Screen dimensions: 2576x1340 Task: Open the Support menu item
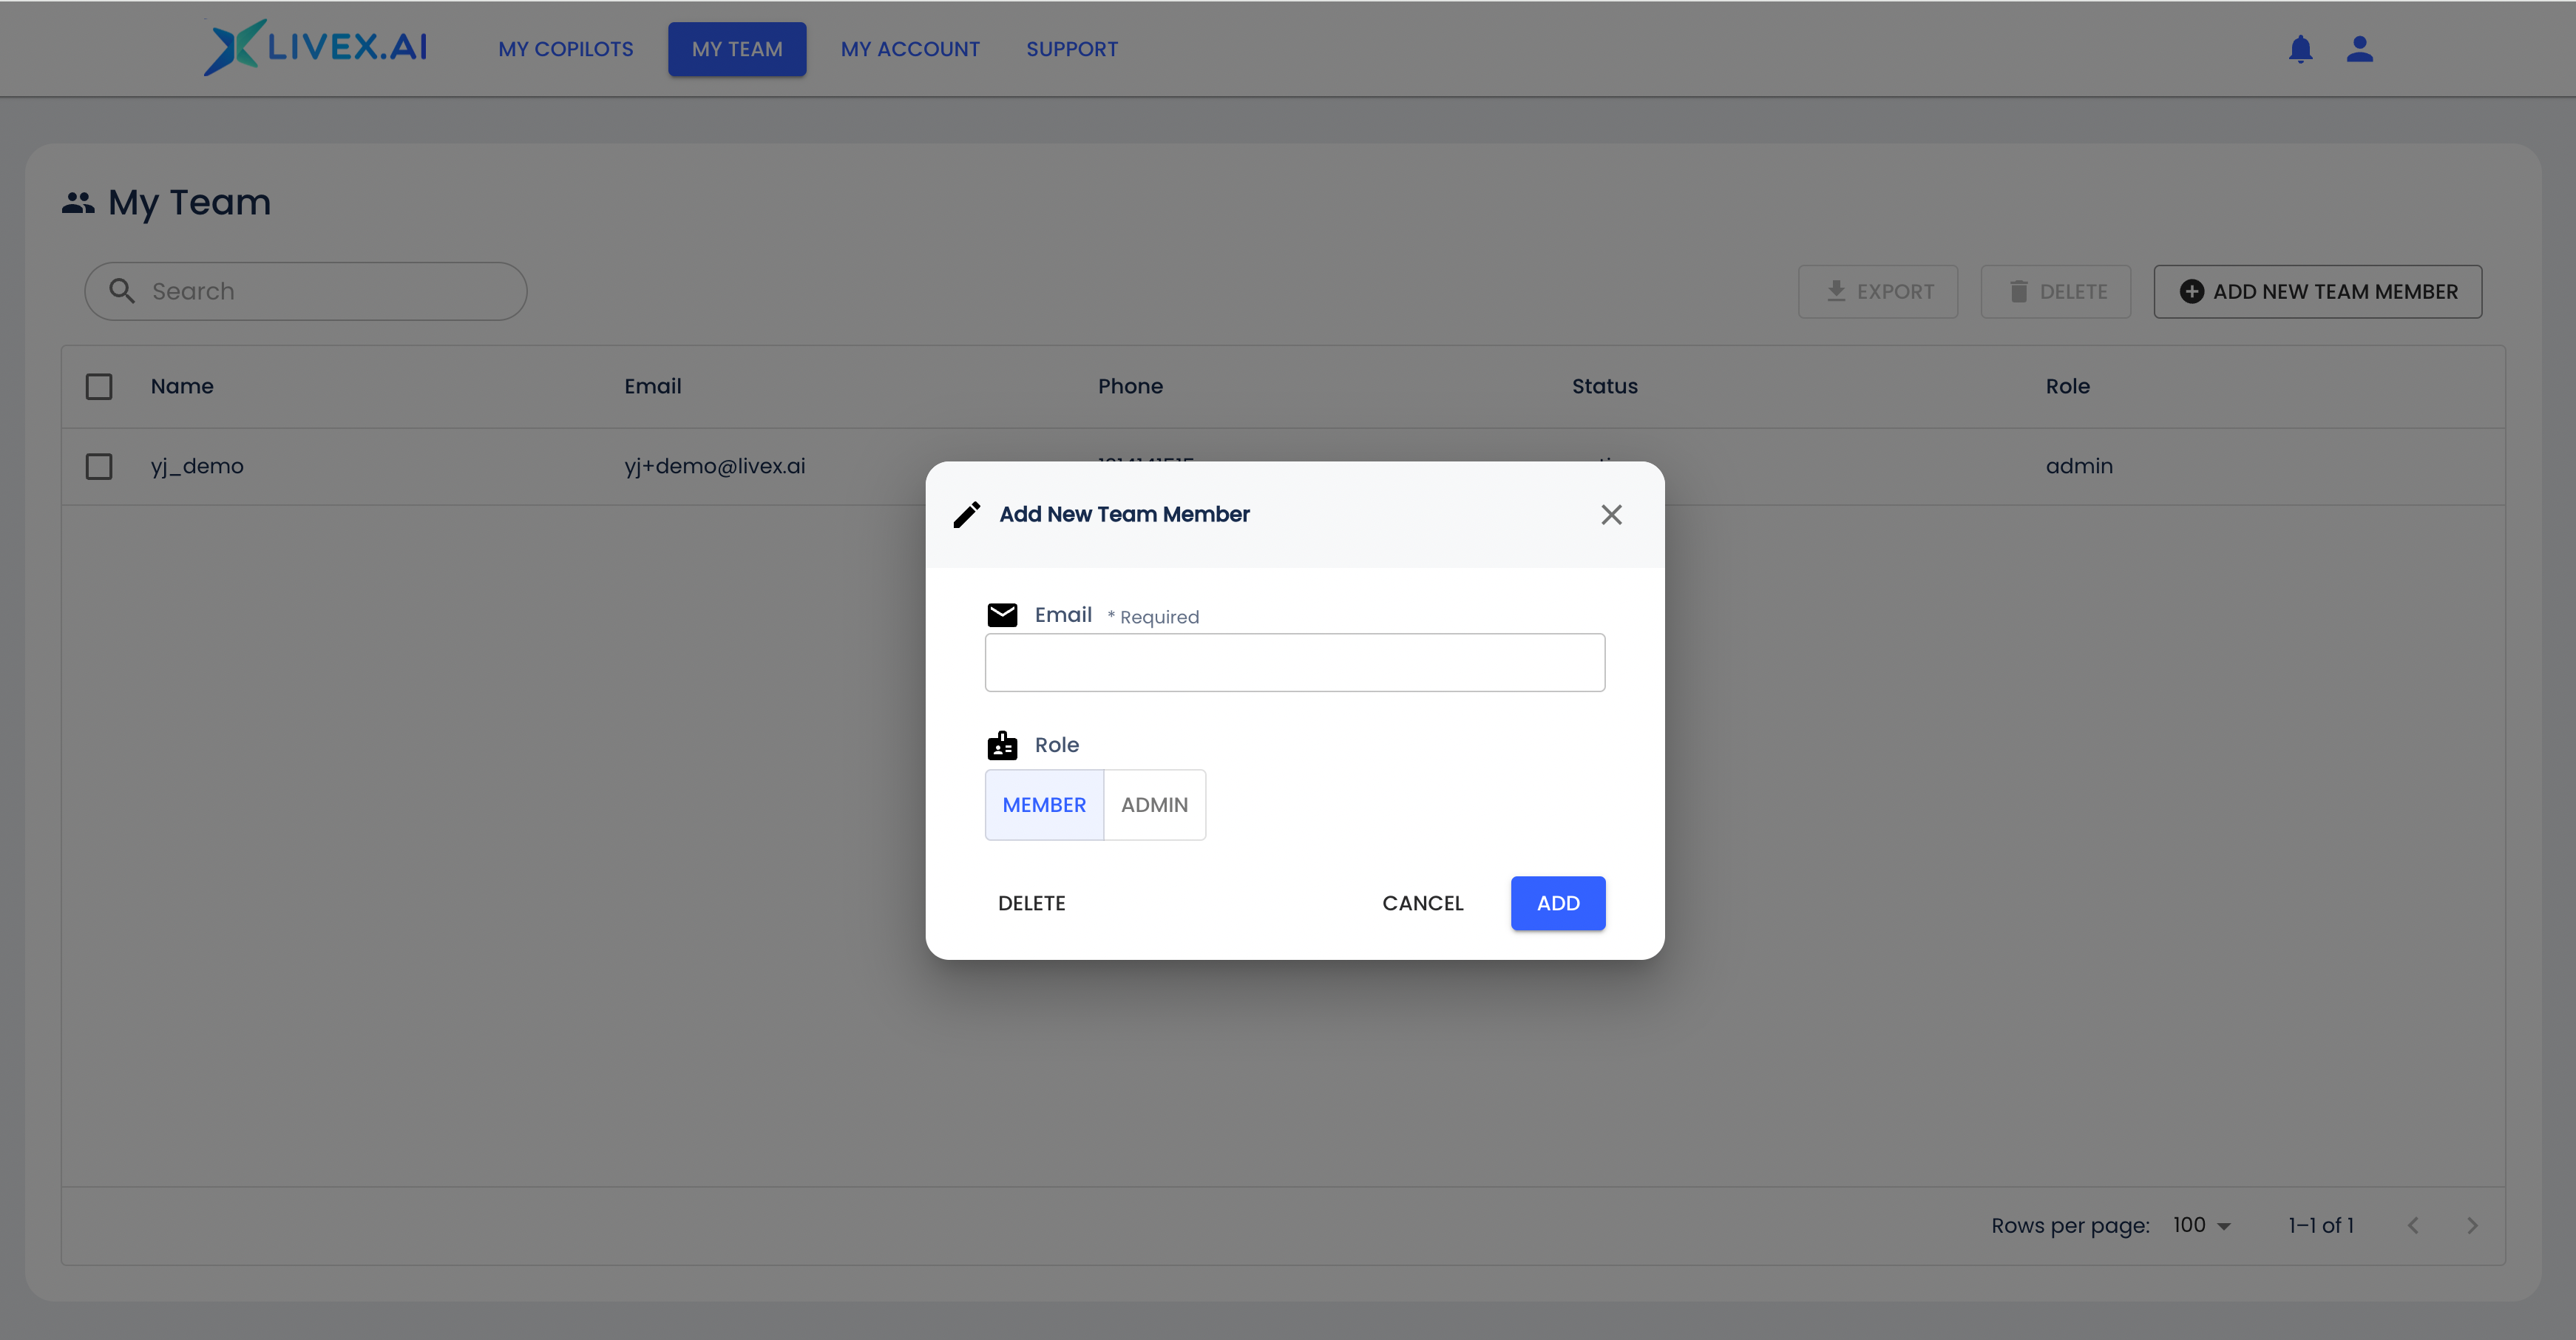coord(1072,49)
